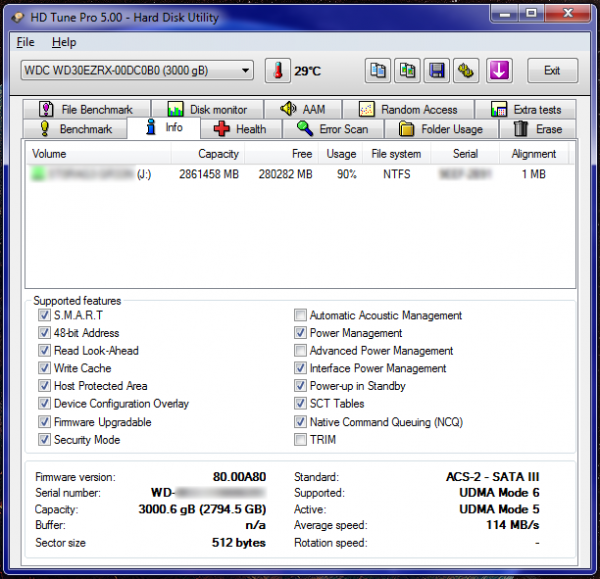Toggle the Native Command Queuing (NCQ) checkbox
This screenshot has height=579, width=600.
(x=300, y=422)
